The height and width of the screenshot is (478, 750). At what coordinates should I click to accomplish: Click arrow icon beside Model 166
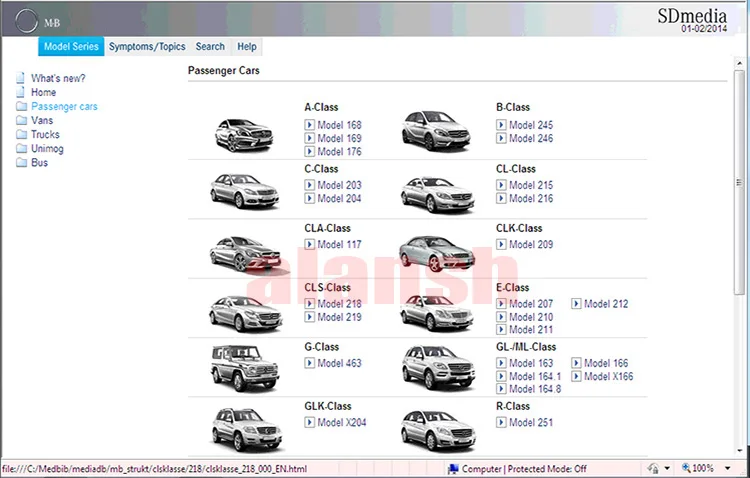pyautogui.click(x=576, y=363)
